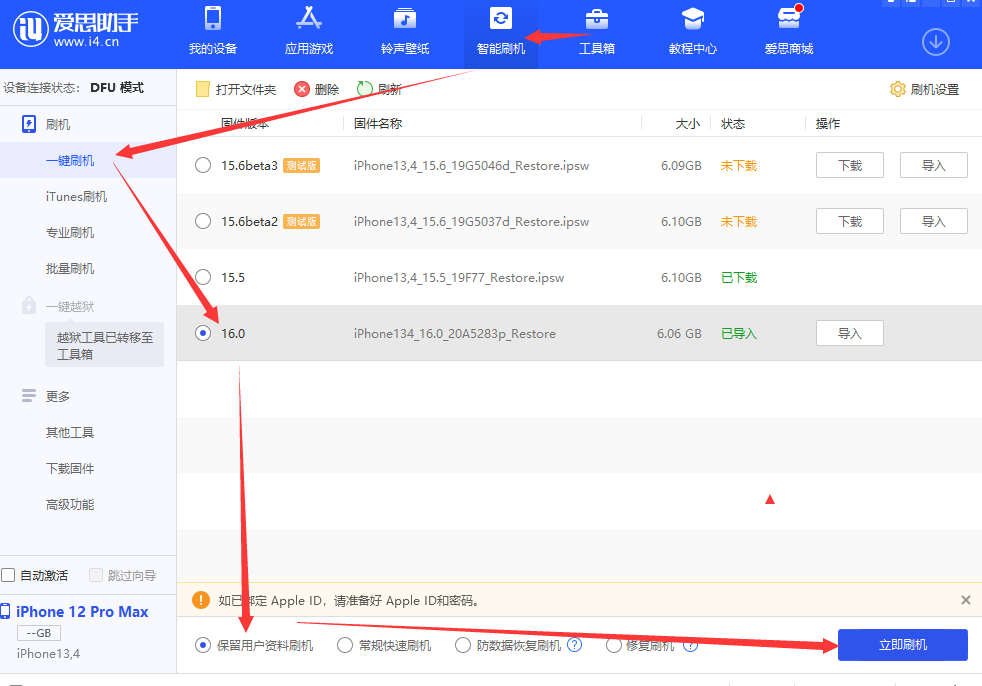Click help icon next to 修复刷机
Viewport: 982px width, 686px height.
point(690,645)
